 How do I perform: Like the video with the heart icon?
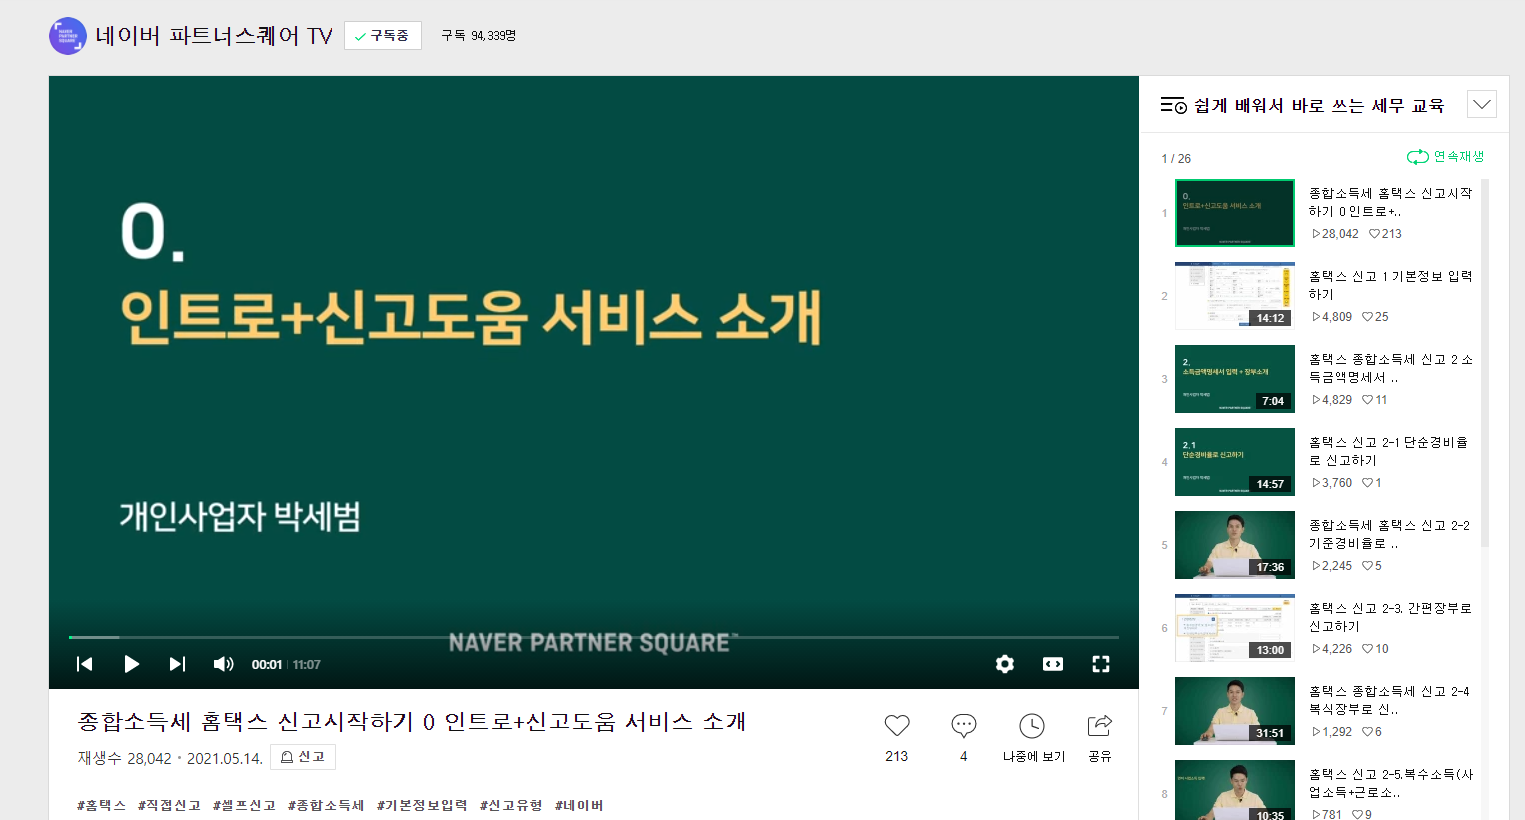pyautogui.click(x=897, y=726)
